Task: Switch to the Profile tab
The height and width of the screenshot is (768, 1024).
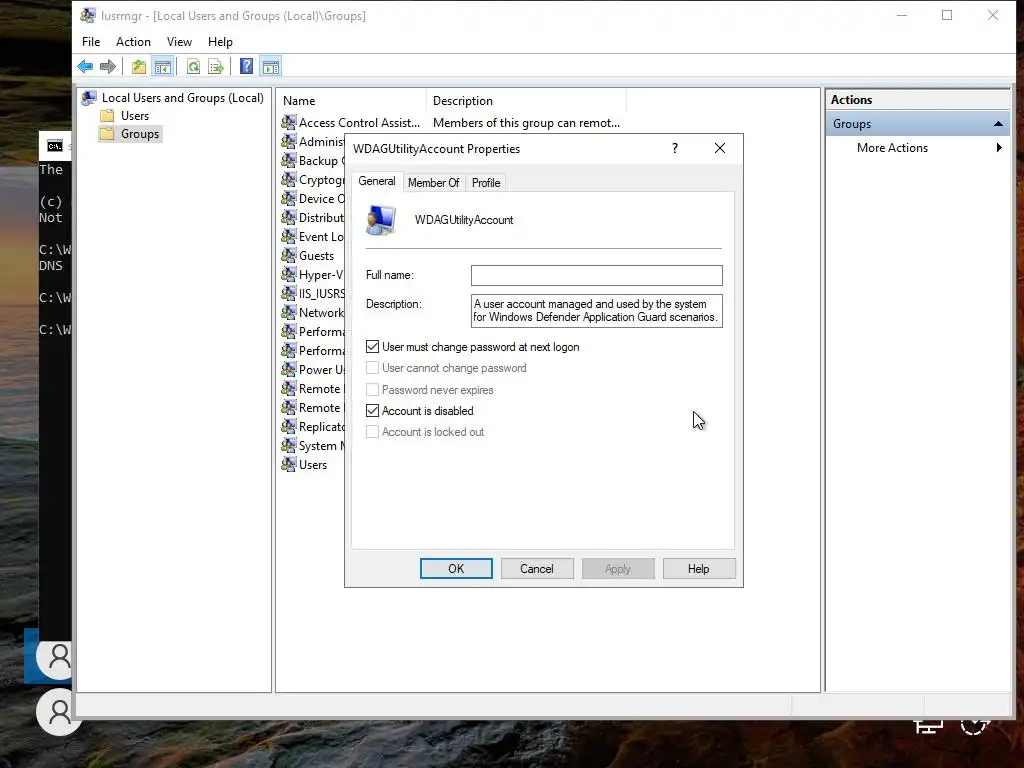Action: [x=486, y=183]
